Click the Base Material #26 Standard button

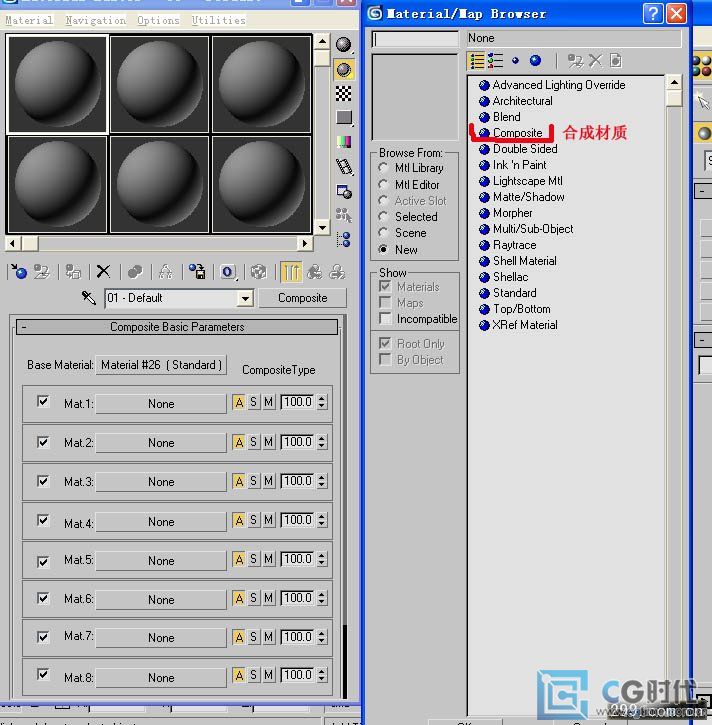[x=161, y=365]
